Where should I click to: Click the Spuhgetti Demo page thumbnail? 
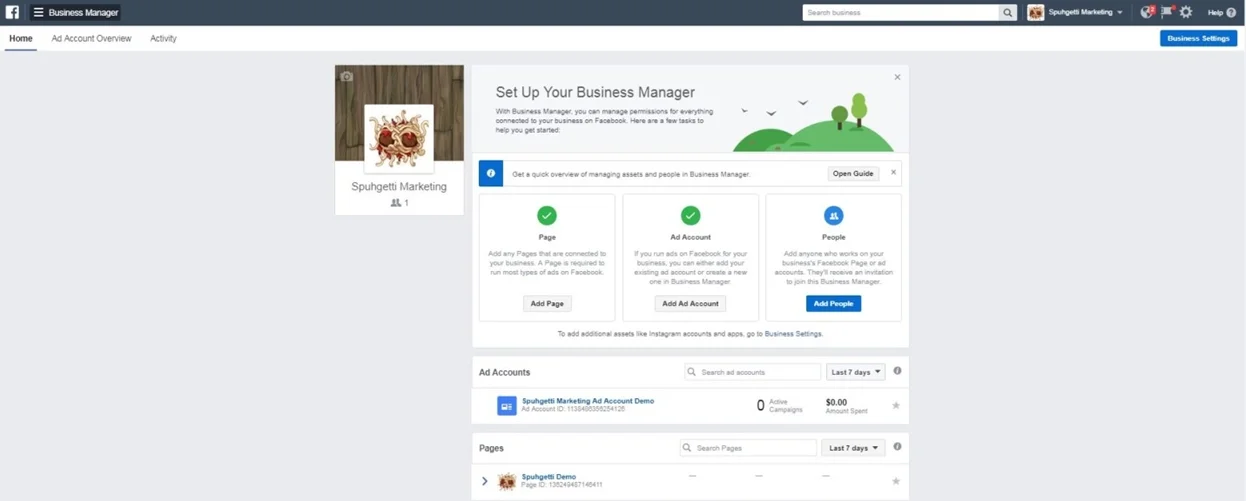(507, 481)
